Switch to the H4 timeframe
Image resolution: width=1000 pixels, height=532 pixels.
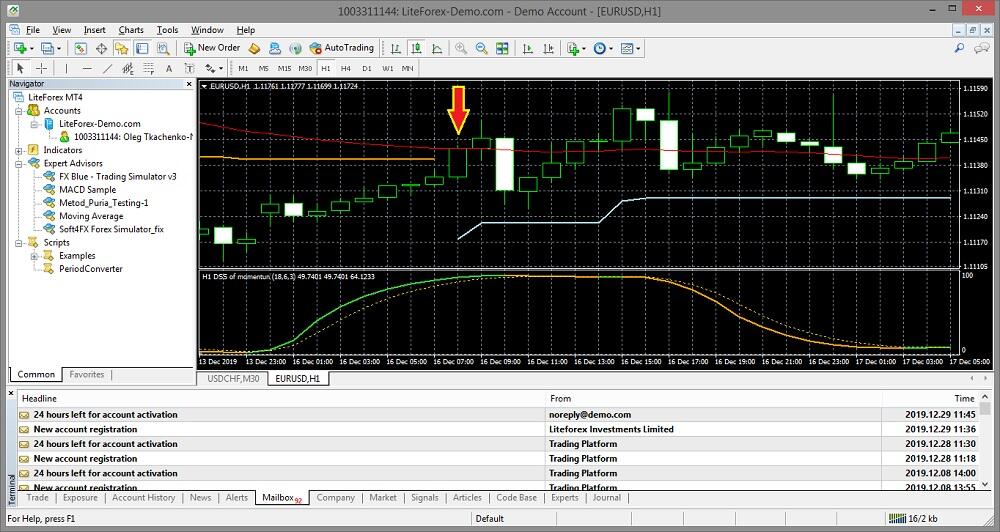(346, 68)
